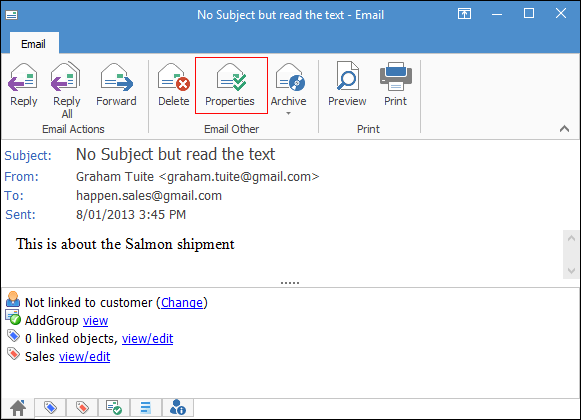Open the list lines footer tab

coord(146,408)
